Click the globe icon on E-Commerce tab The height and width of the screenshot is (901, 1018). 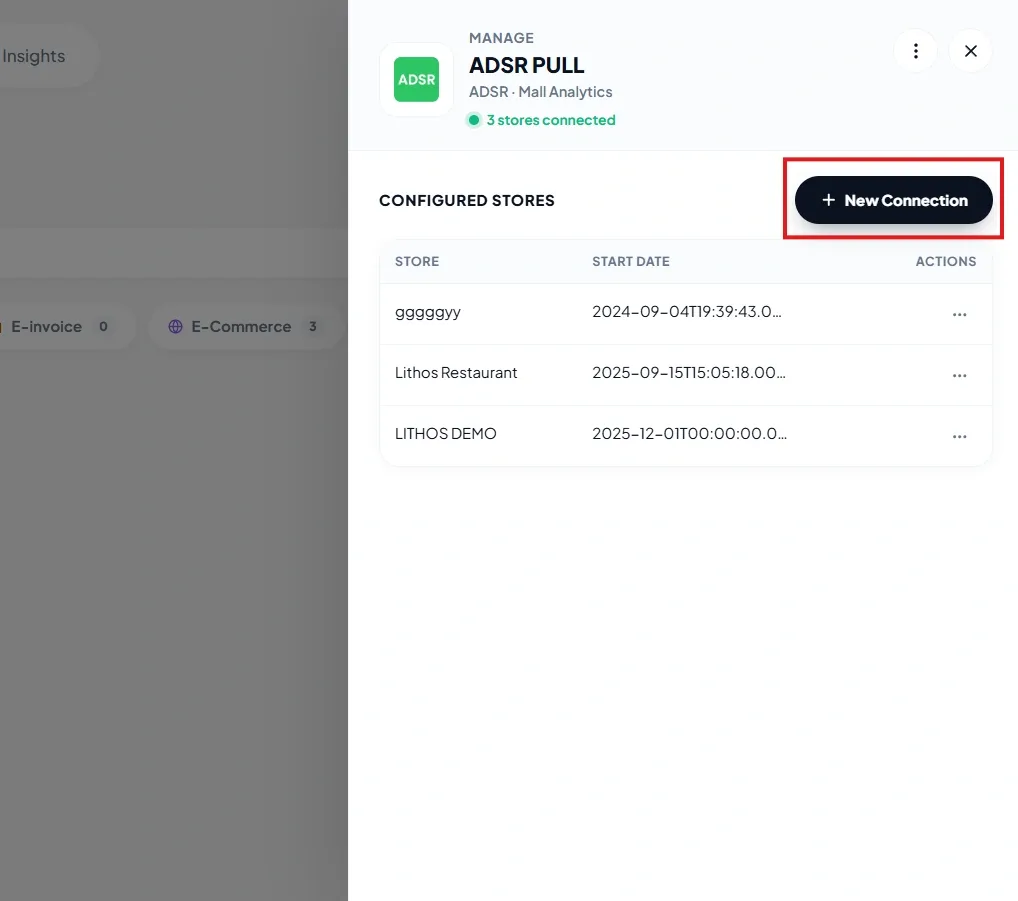point(175,327)
